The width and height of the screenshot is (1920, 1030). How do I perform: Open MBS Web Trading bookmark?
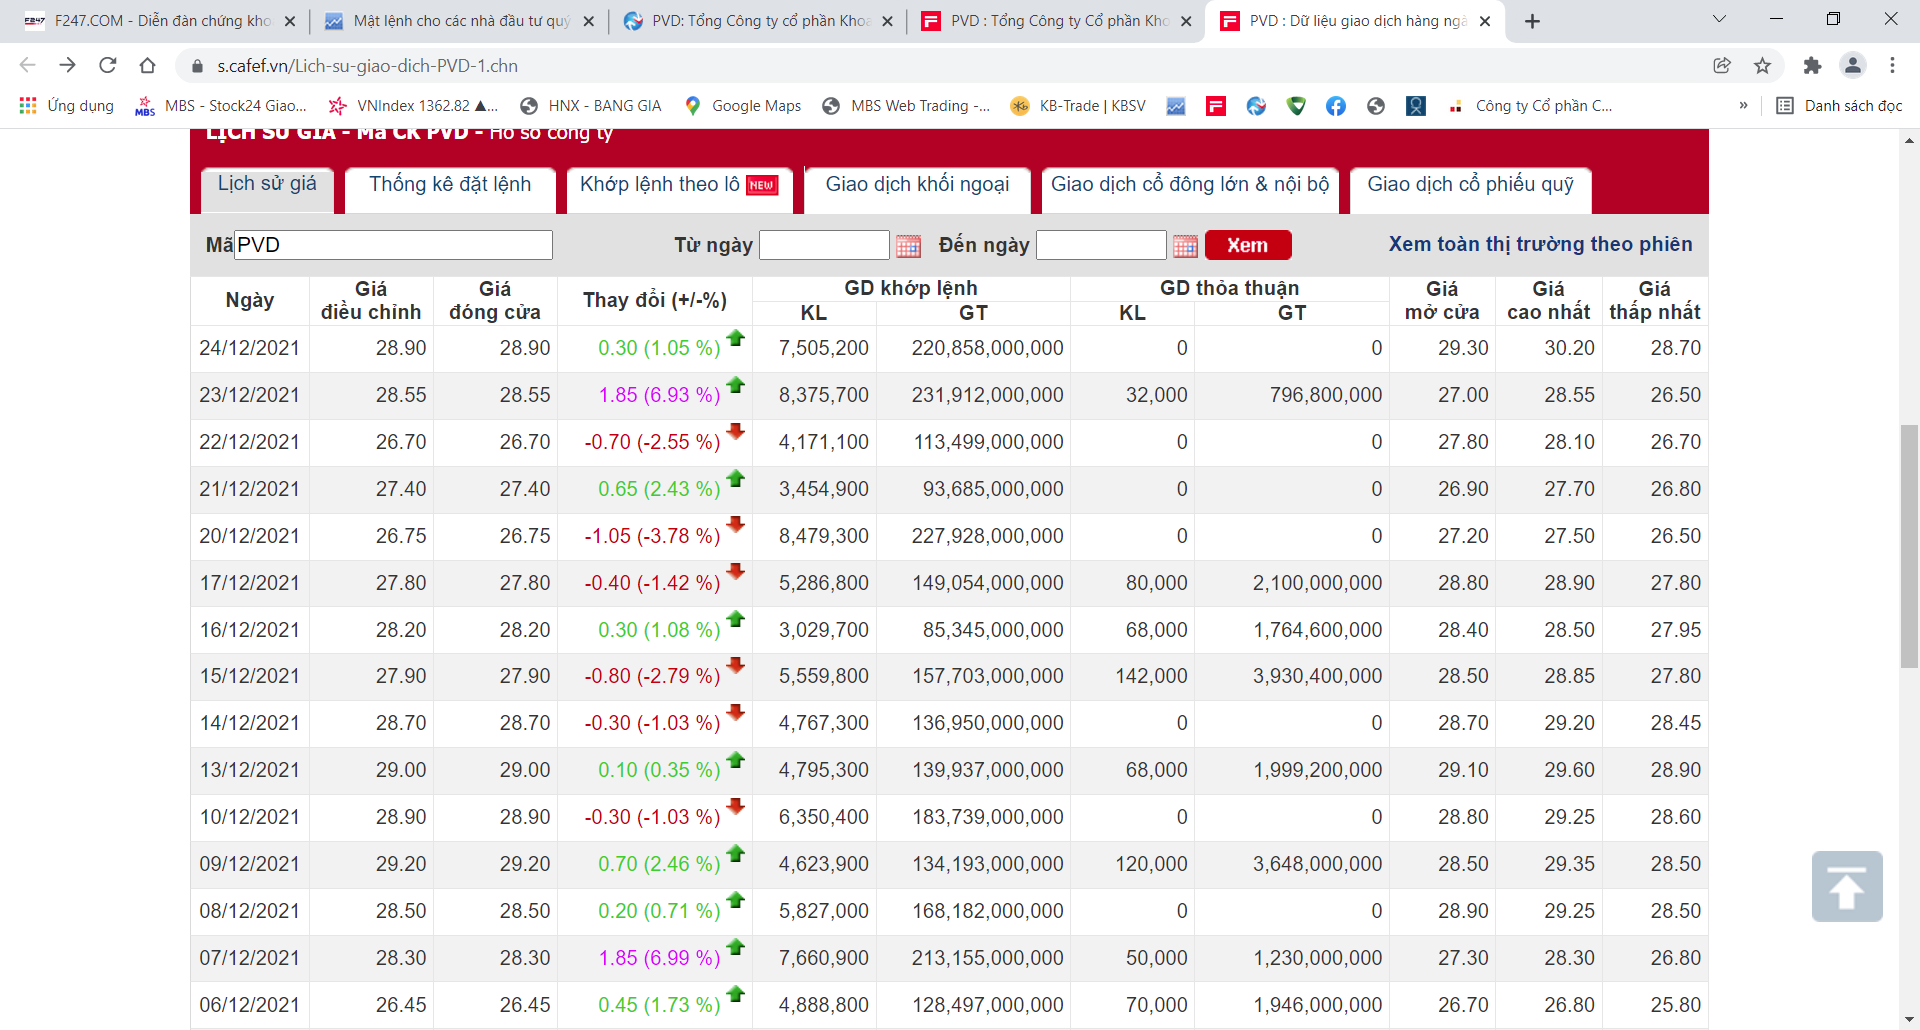[906, 106]
